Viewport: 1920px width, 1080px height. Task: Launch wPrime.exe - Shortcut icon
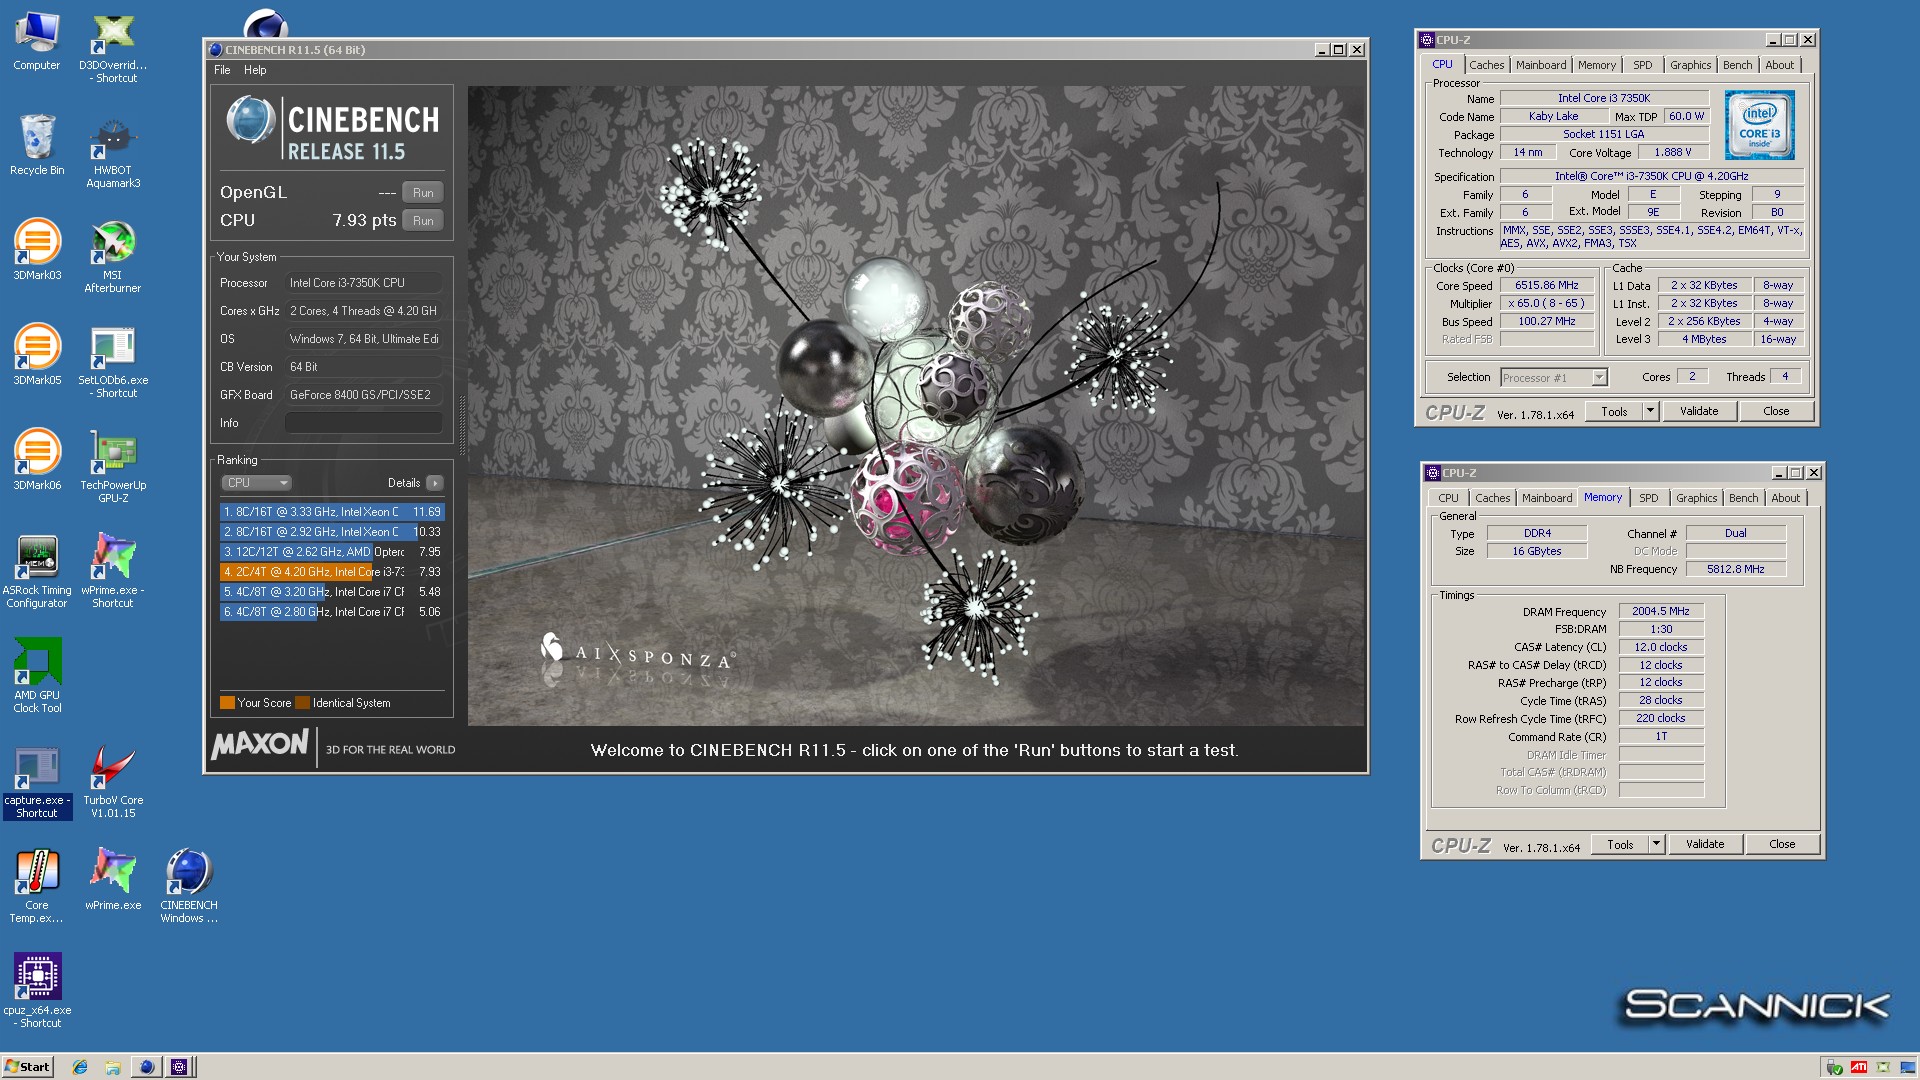point(113,571)
